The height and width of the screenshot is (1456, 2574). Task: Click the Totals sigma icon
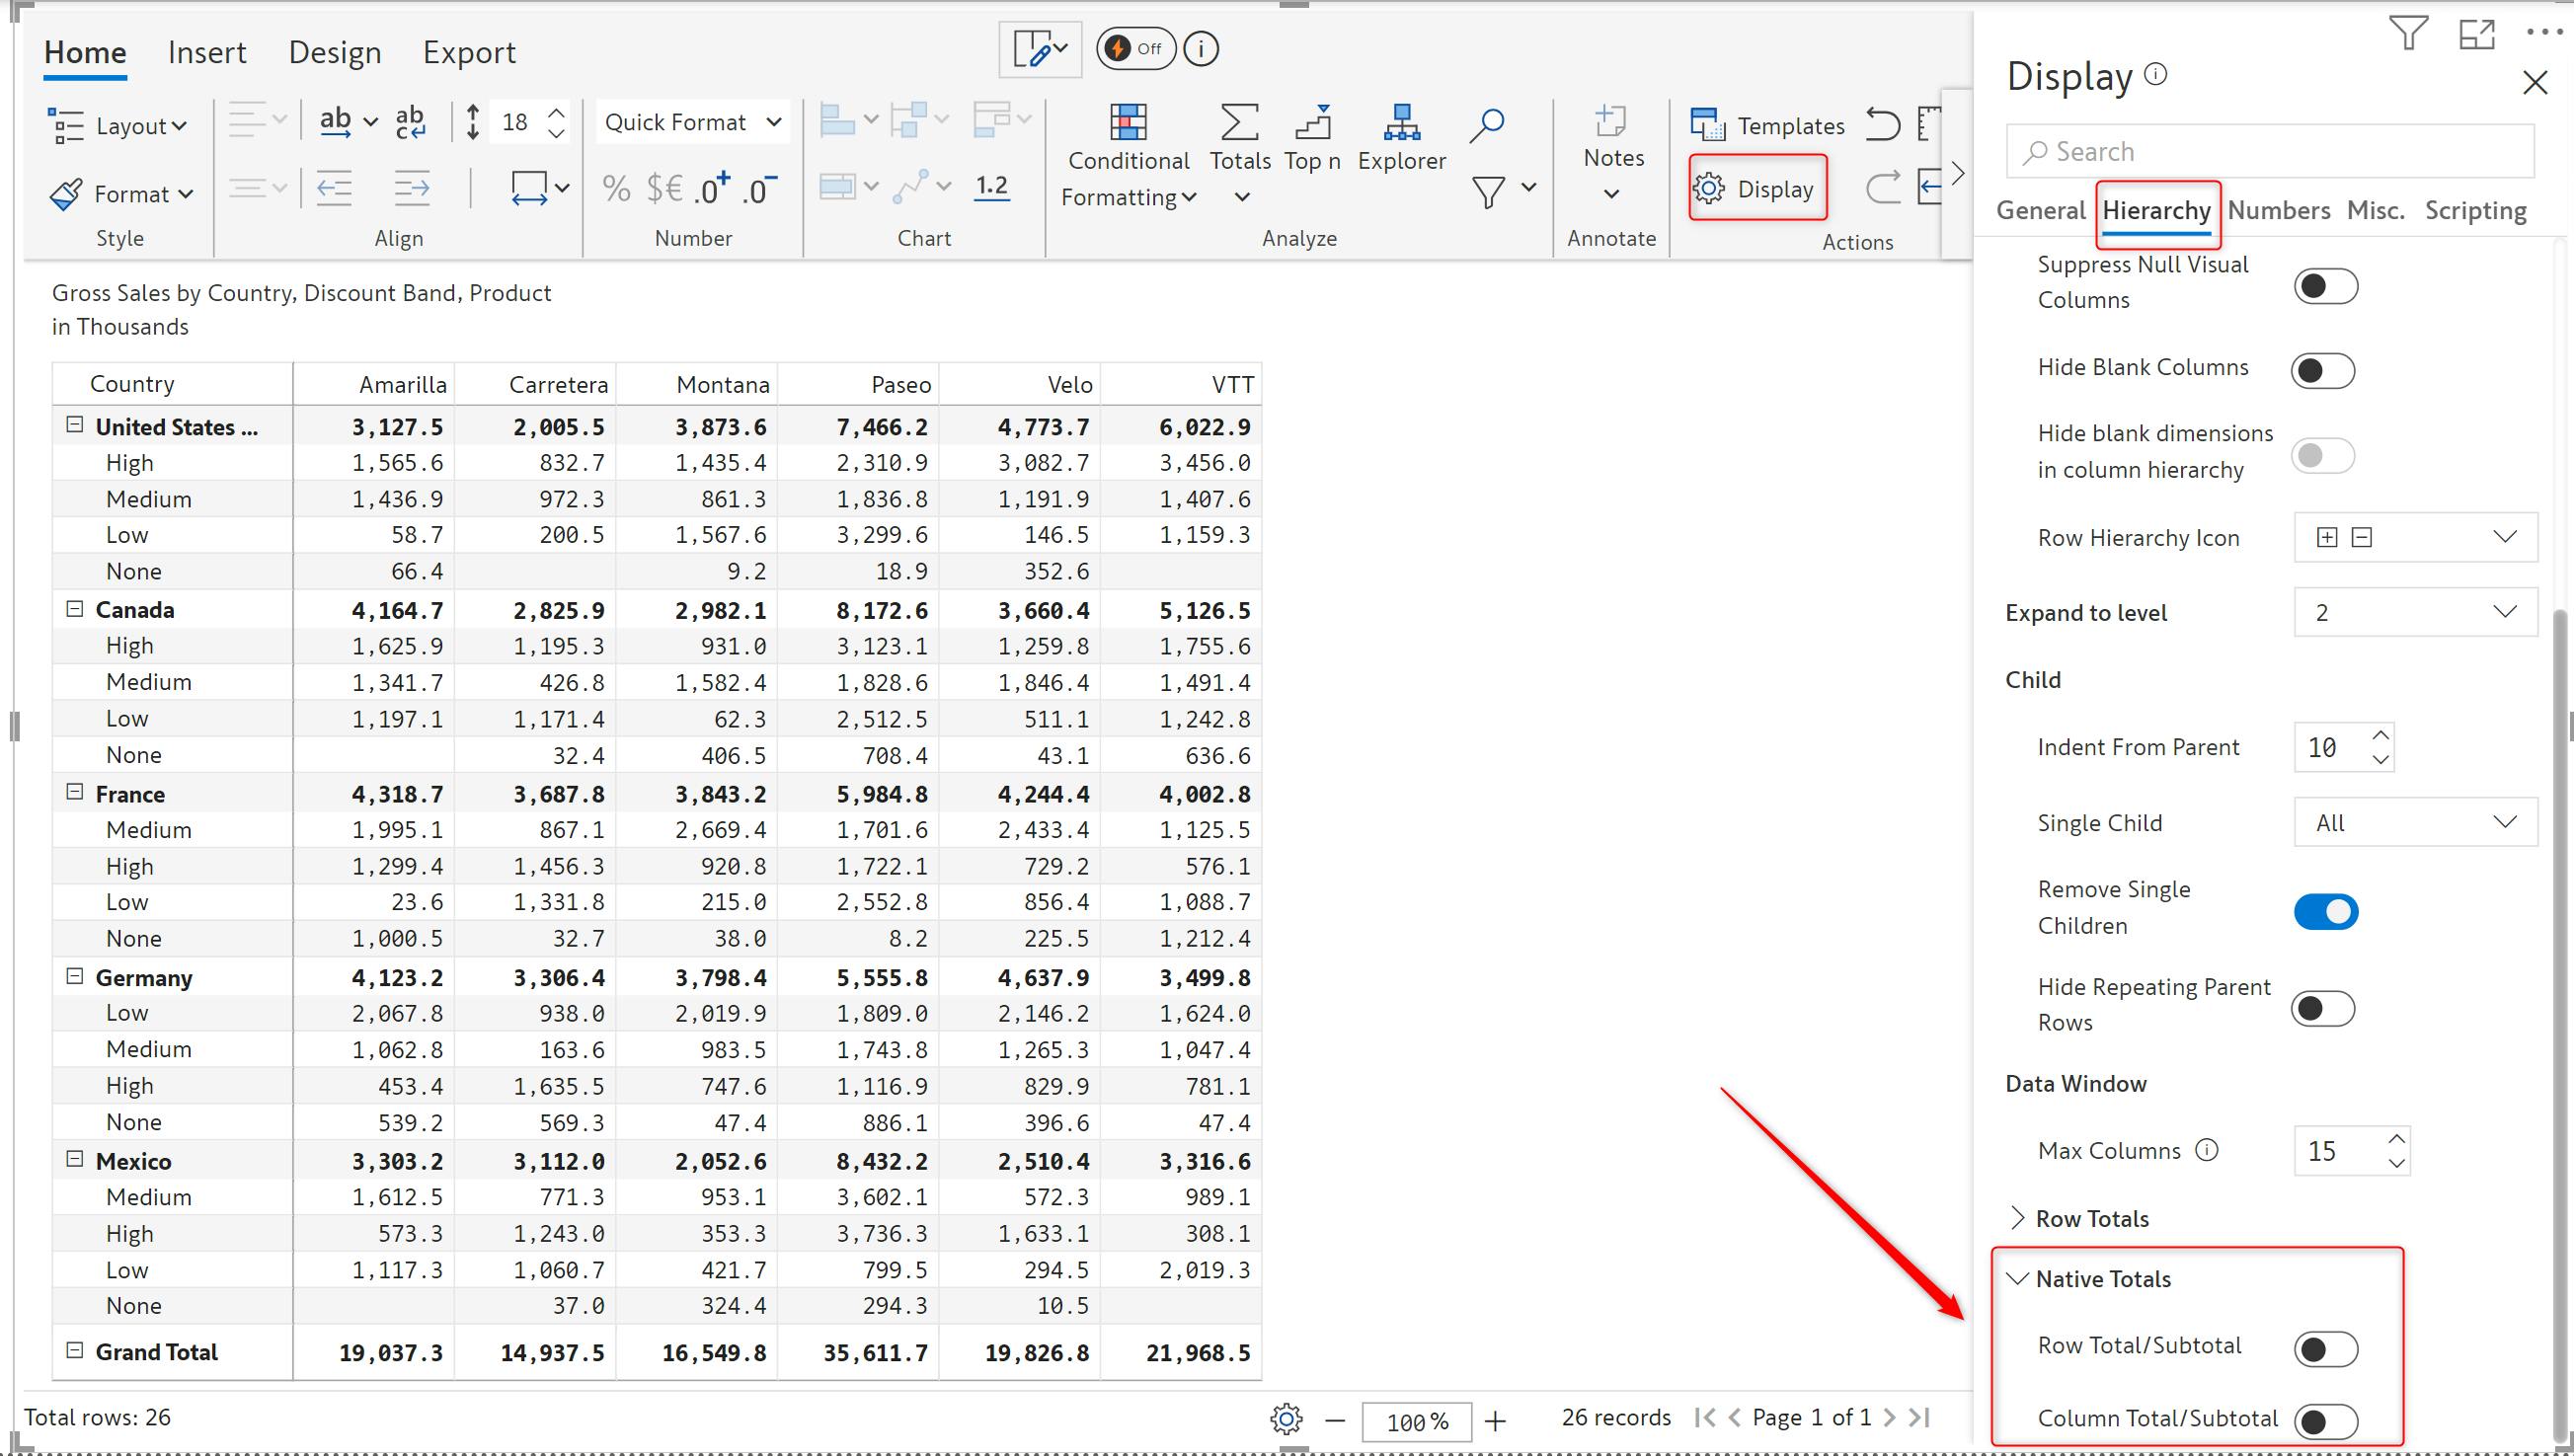[1239, 123]
